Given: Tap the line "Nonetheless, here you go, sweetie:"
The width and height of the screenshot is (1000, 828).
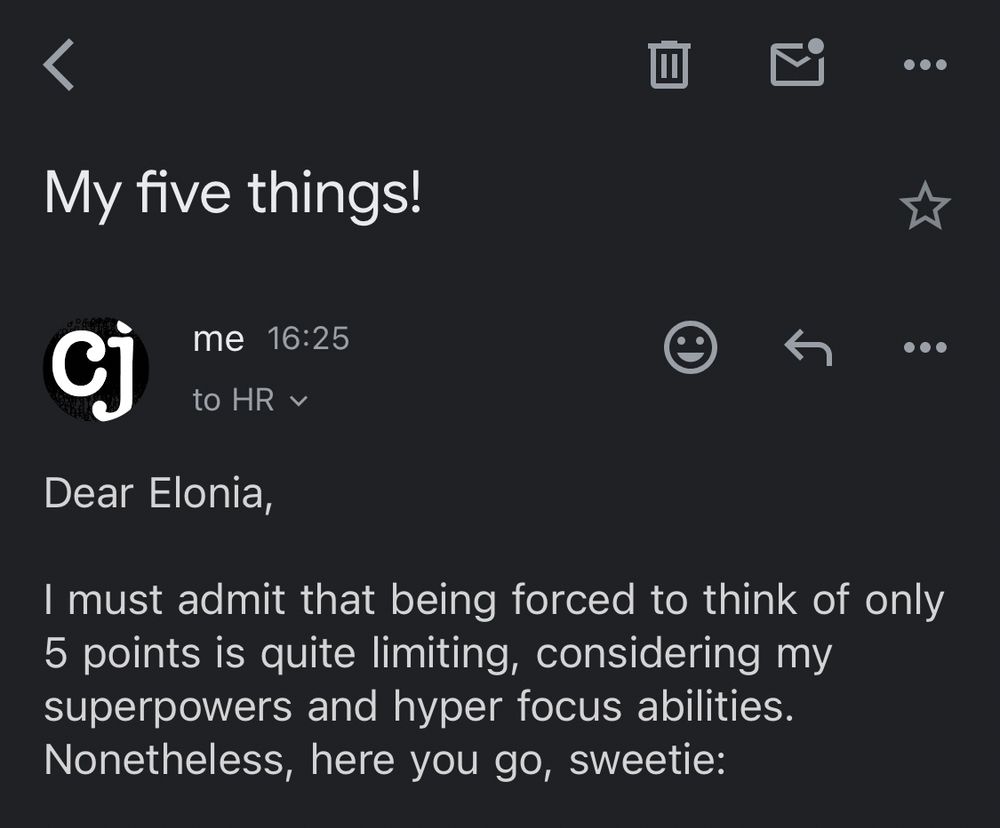Looking at the screenshot, I should tap(384, 760).
